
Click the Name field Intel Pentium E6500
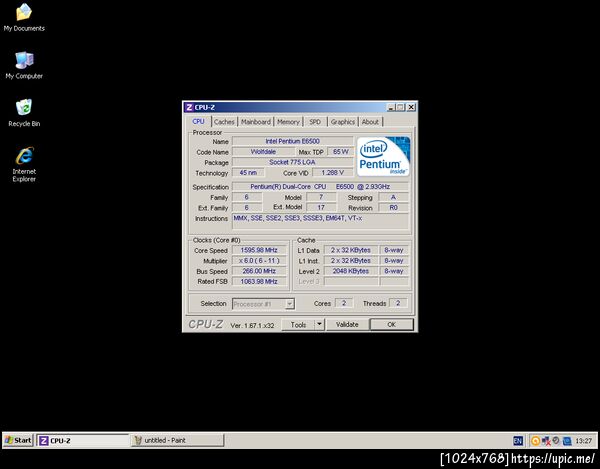pyautogui.click(x=293, y=141)
